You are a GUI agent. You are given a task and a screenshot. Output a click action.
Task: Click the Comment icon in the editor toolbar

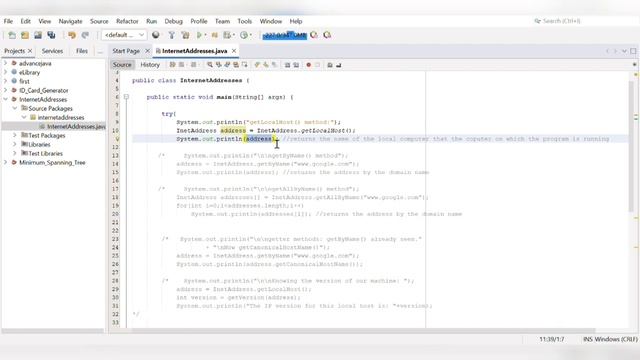[x=330, y=64]
